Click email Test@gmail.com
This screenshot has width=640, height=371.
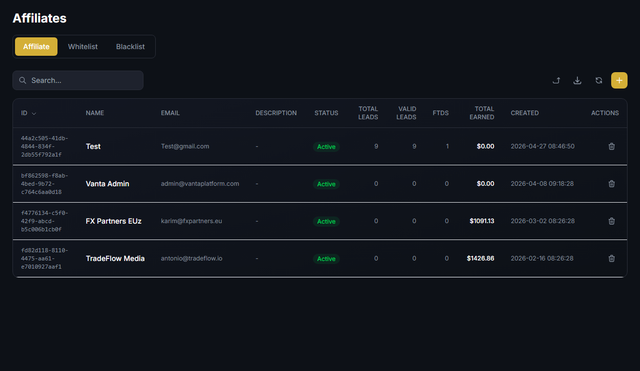coord(185,146)
